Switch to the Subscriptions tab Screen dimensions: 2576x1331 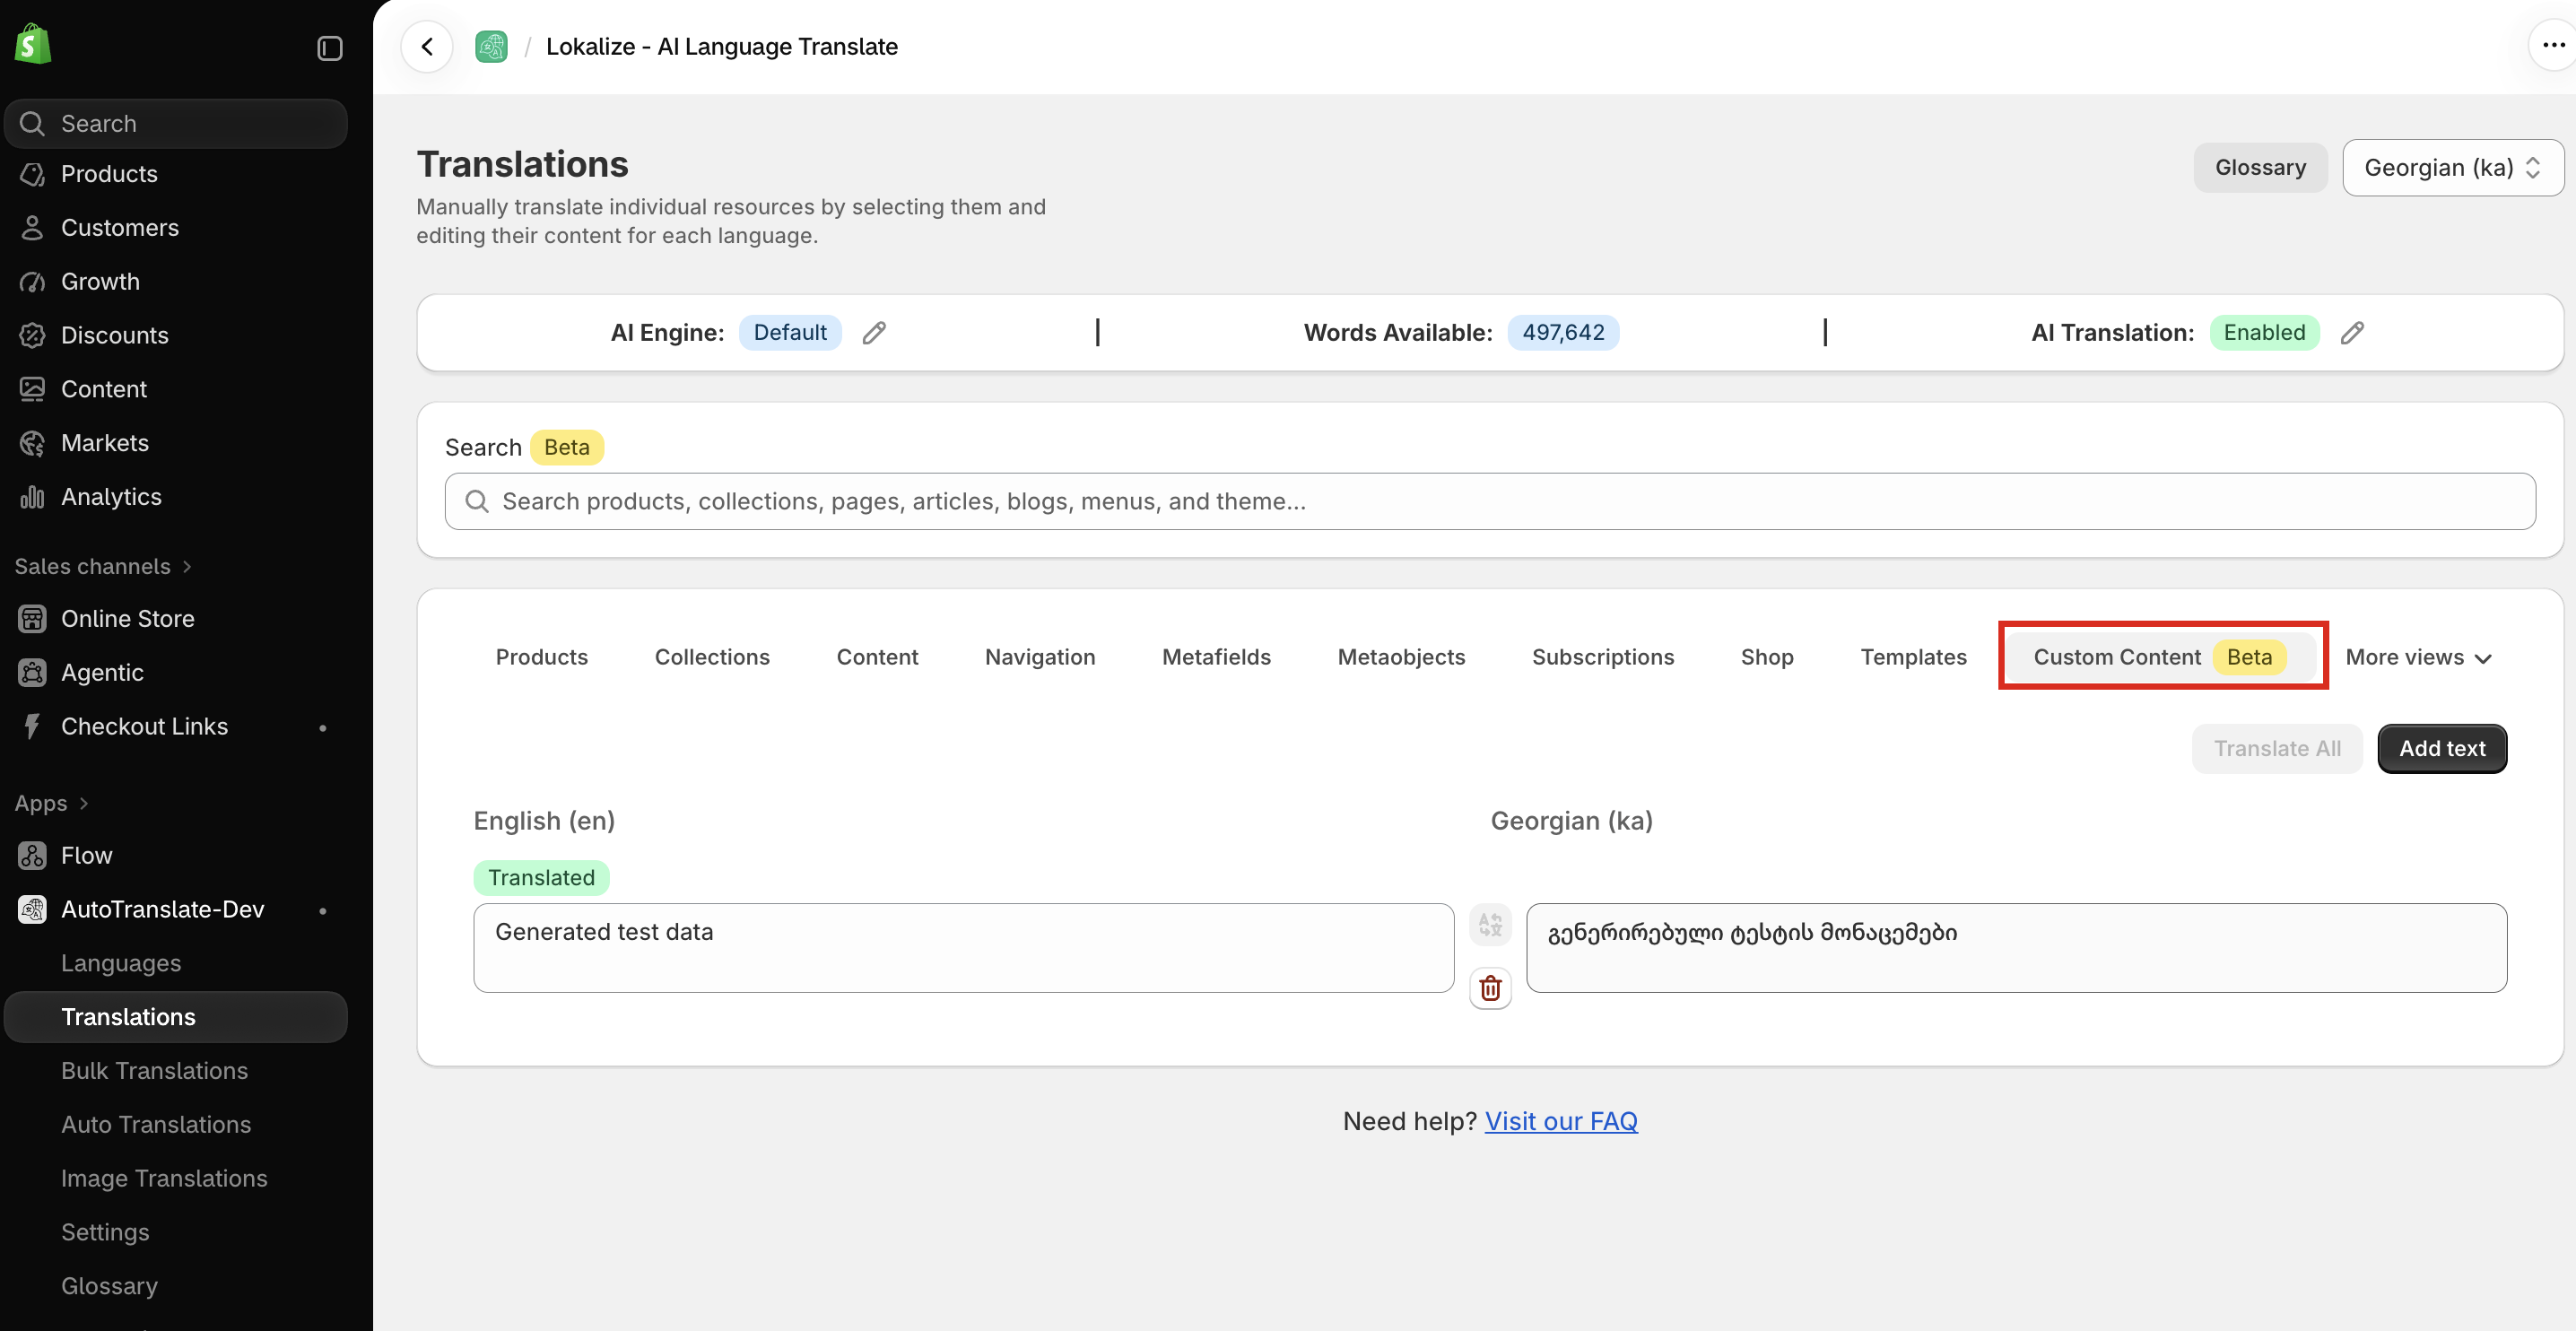coord(1602,658)
